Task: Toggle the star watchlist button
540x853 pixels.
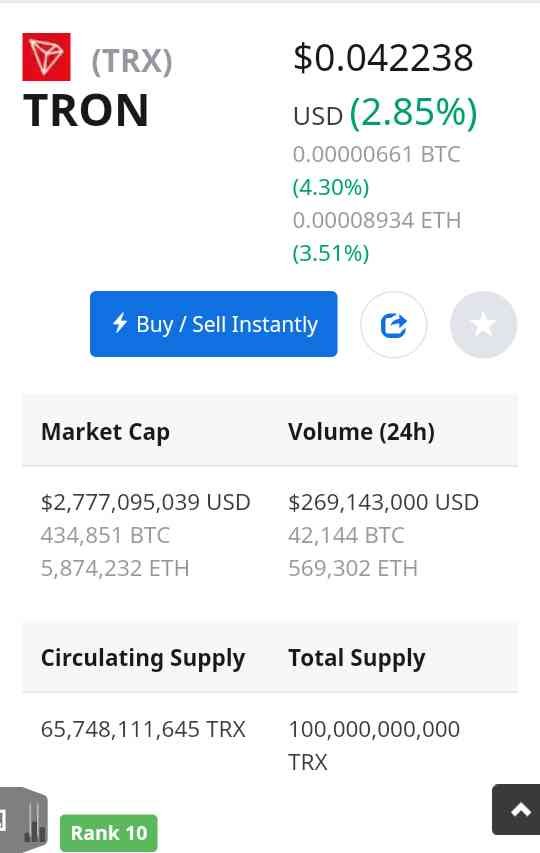Action: (x=483, y=325)
